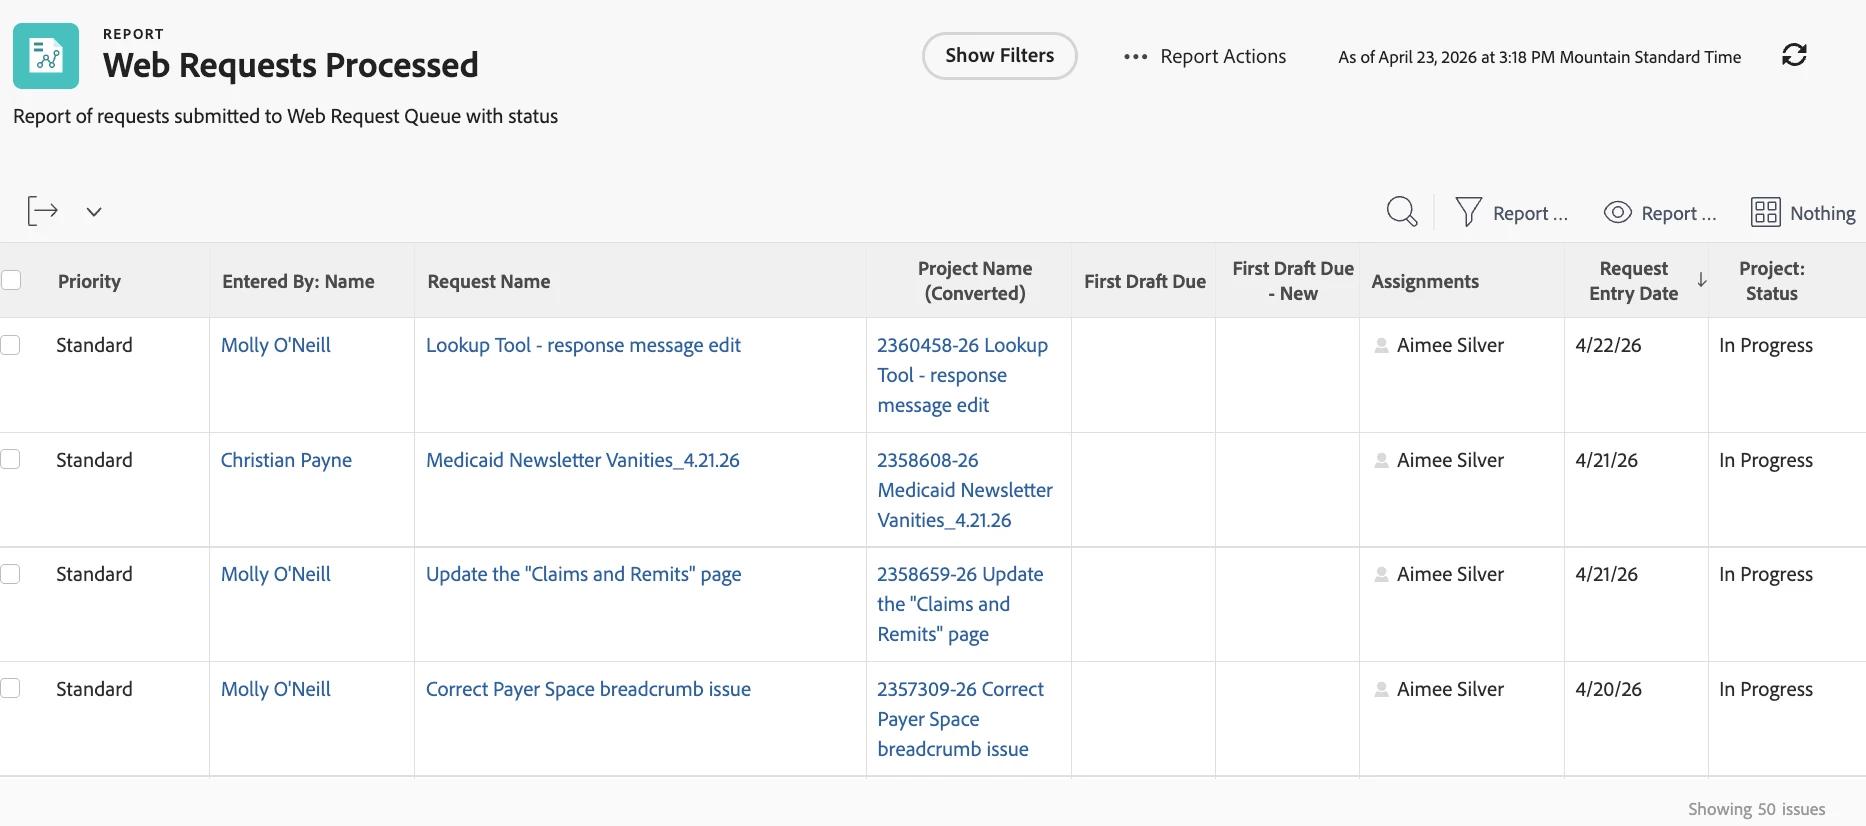Viewport: 1866px width, 826px height.
Task: Click the Report Actions ellipsis icon
Action: (1135, 57)
